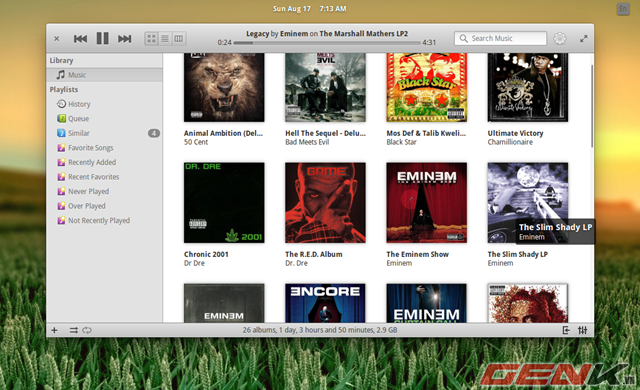
Task: Toggle repeat mode in bottom bar
Action: click(87, 330)
